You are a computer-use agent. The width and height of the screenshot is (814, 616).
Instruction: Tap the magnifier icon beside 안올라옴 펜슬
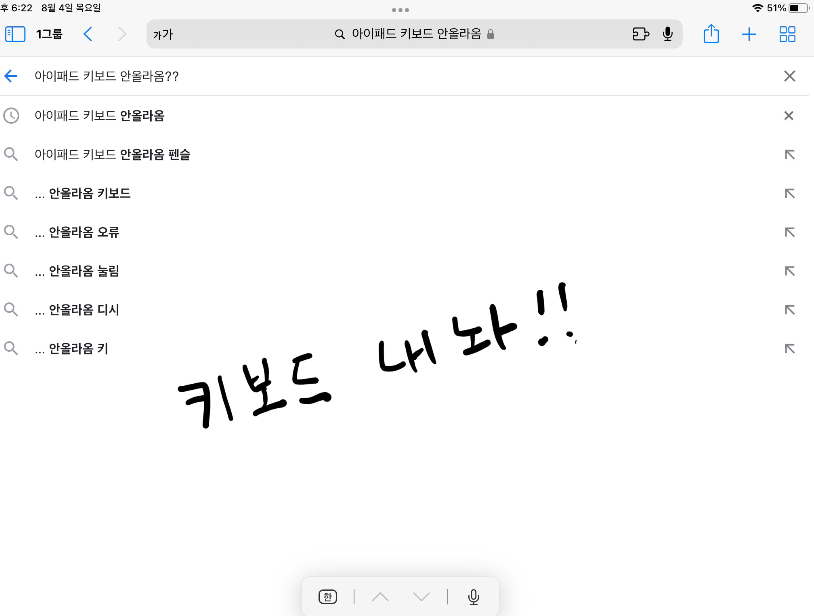pos(11,154)
